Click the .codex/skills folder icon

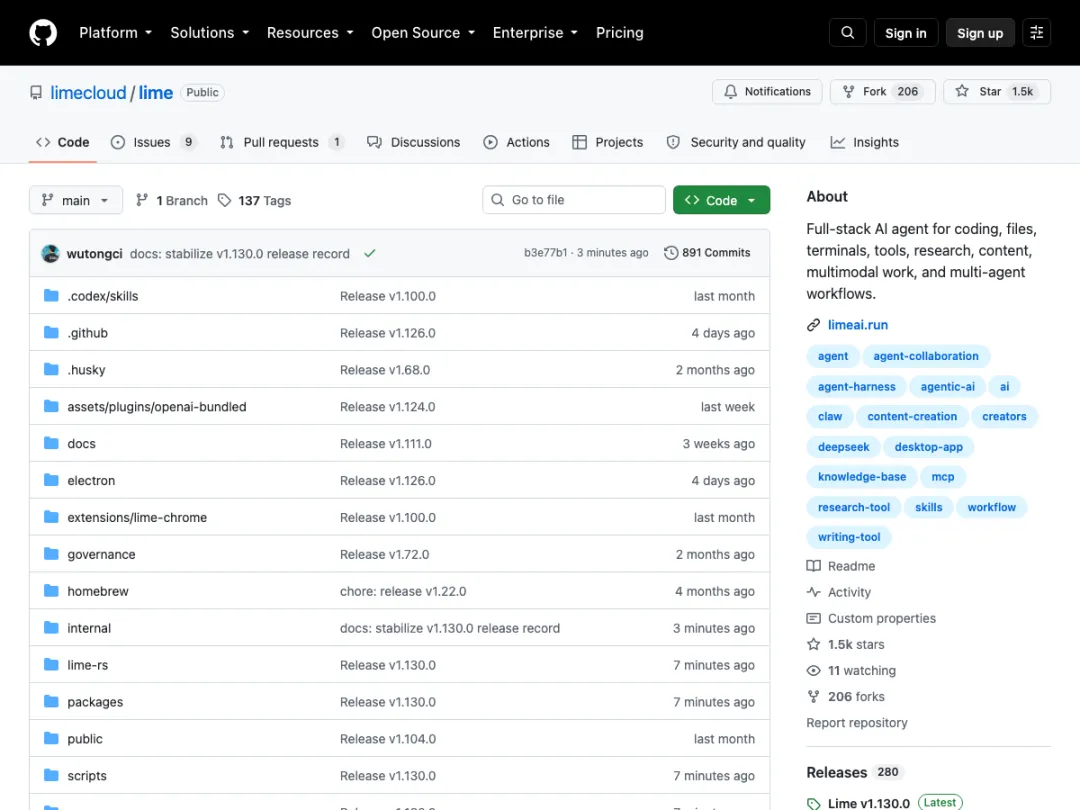pyautogui.click(x=51, y=295)
